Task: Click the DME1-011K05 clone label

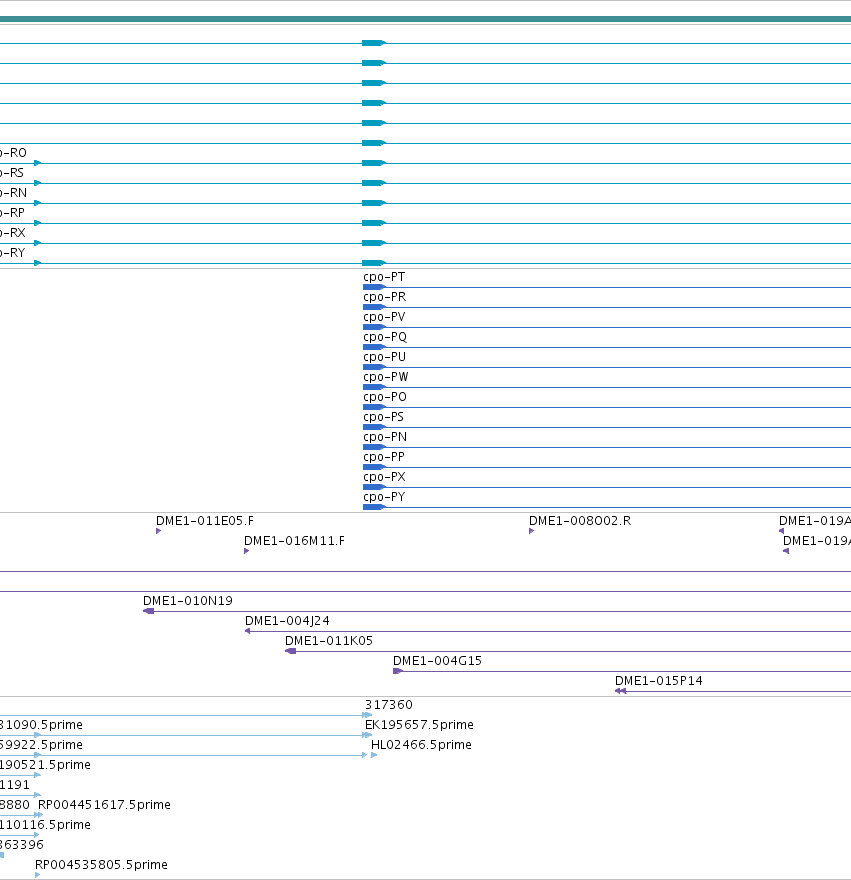Action: pyautogui.click(x=329, y=641)
